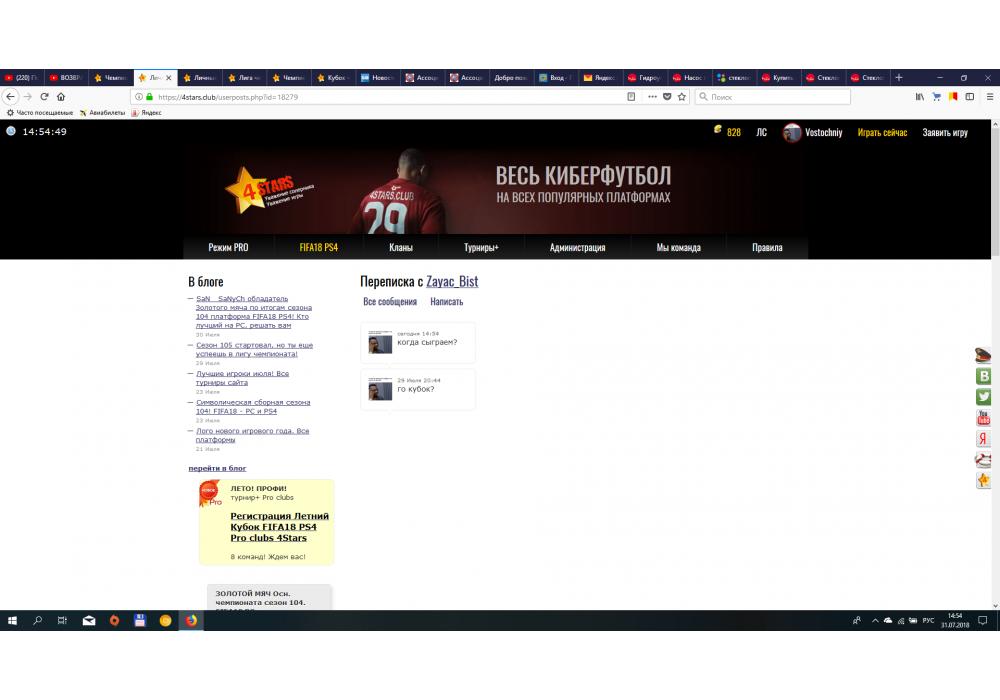
Task: Click the lifebuoy help sidebar icon
Action: tap(983, 460)
